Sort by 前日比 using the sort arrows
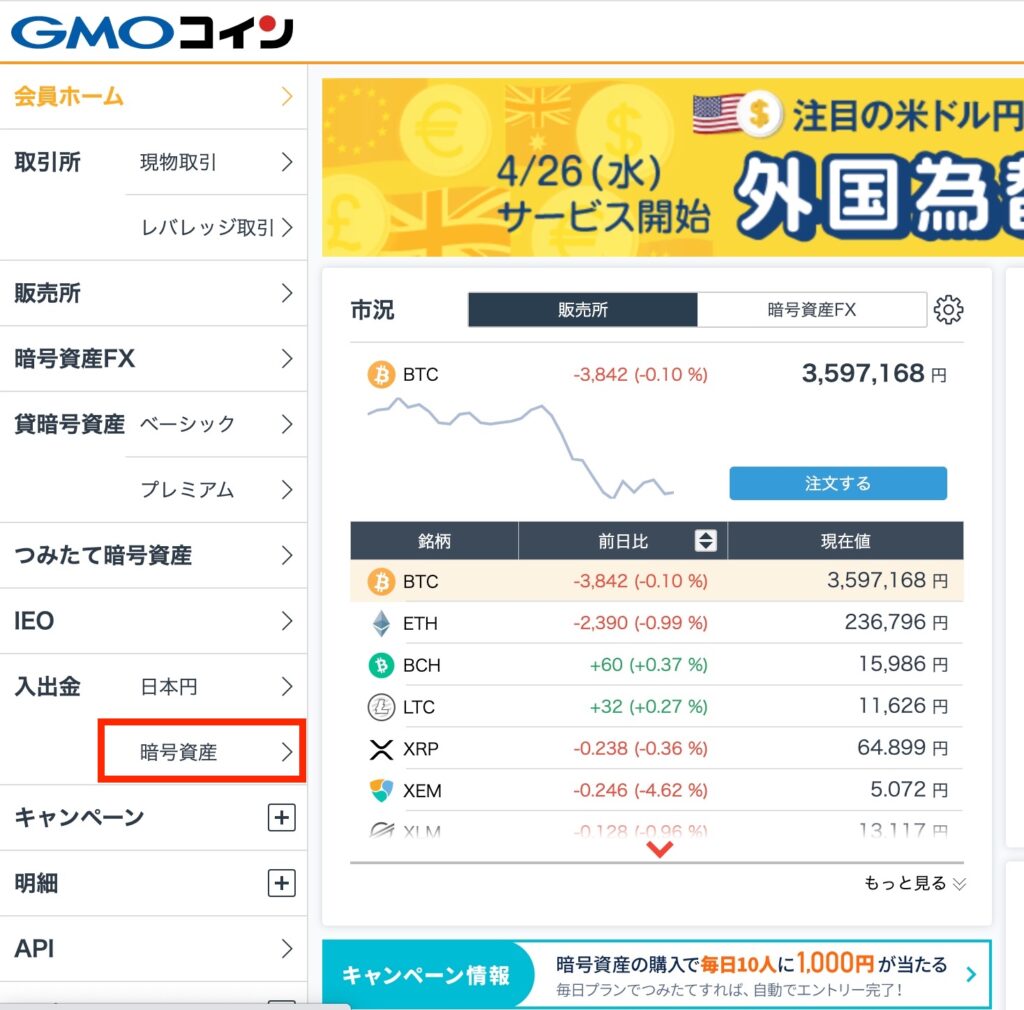 coord(705,541)
